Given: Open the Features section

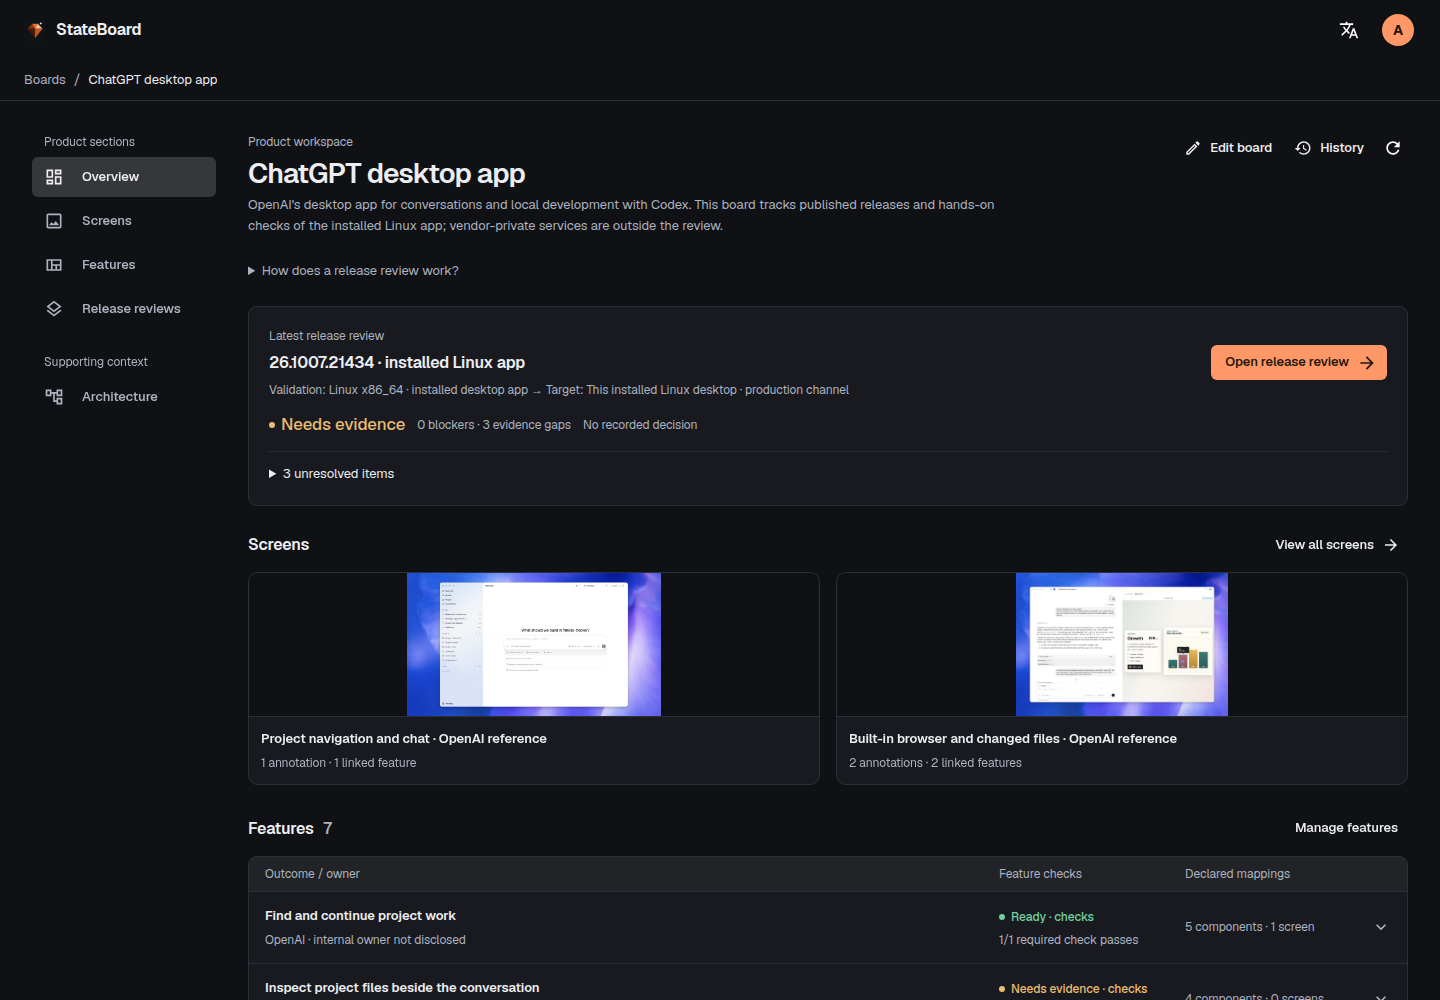Looking at the screenshot, I should coord(124,265).
